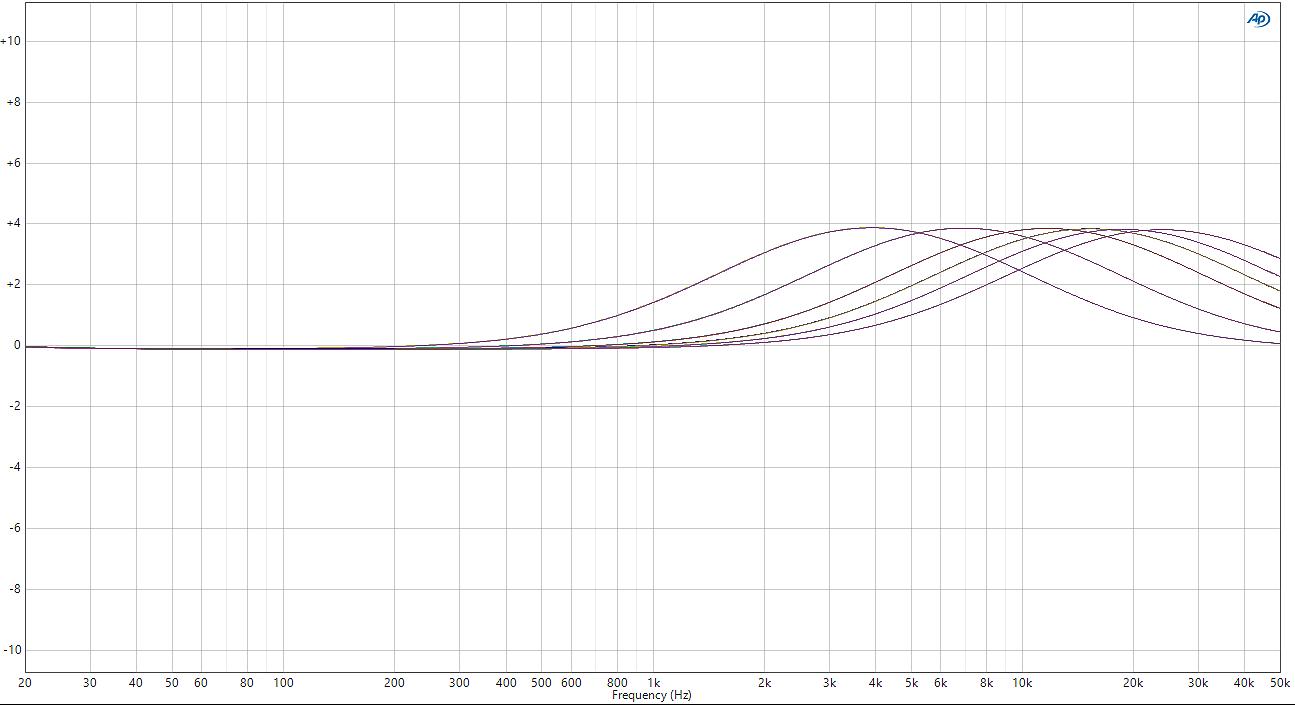Select the +10 label on vertical axis
The height and width of the screenshot is (705, 1295).
pos(11,41)
